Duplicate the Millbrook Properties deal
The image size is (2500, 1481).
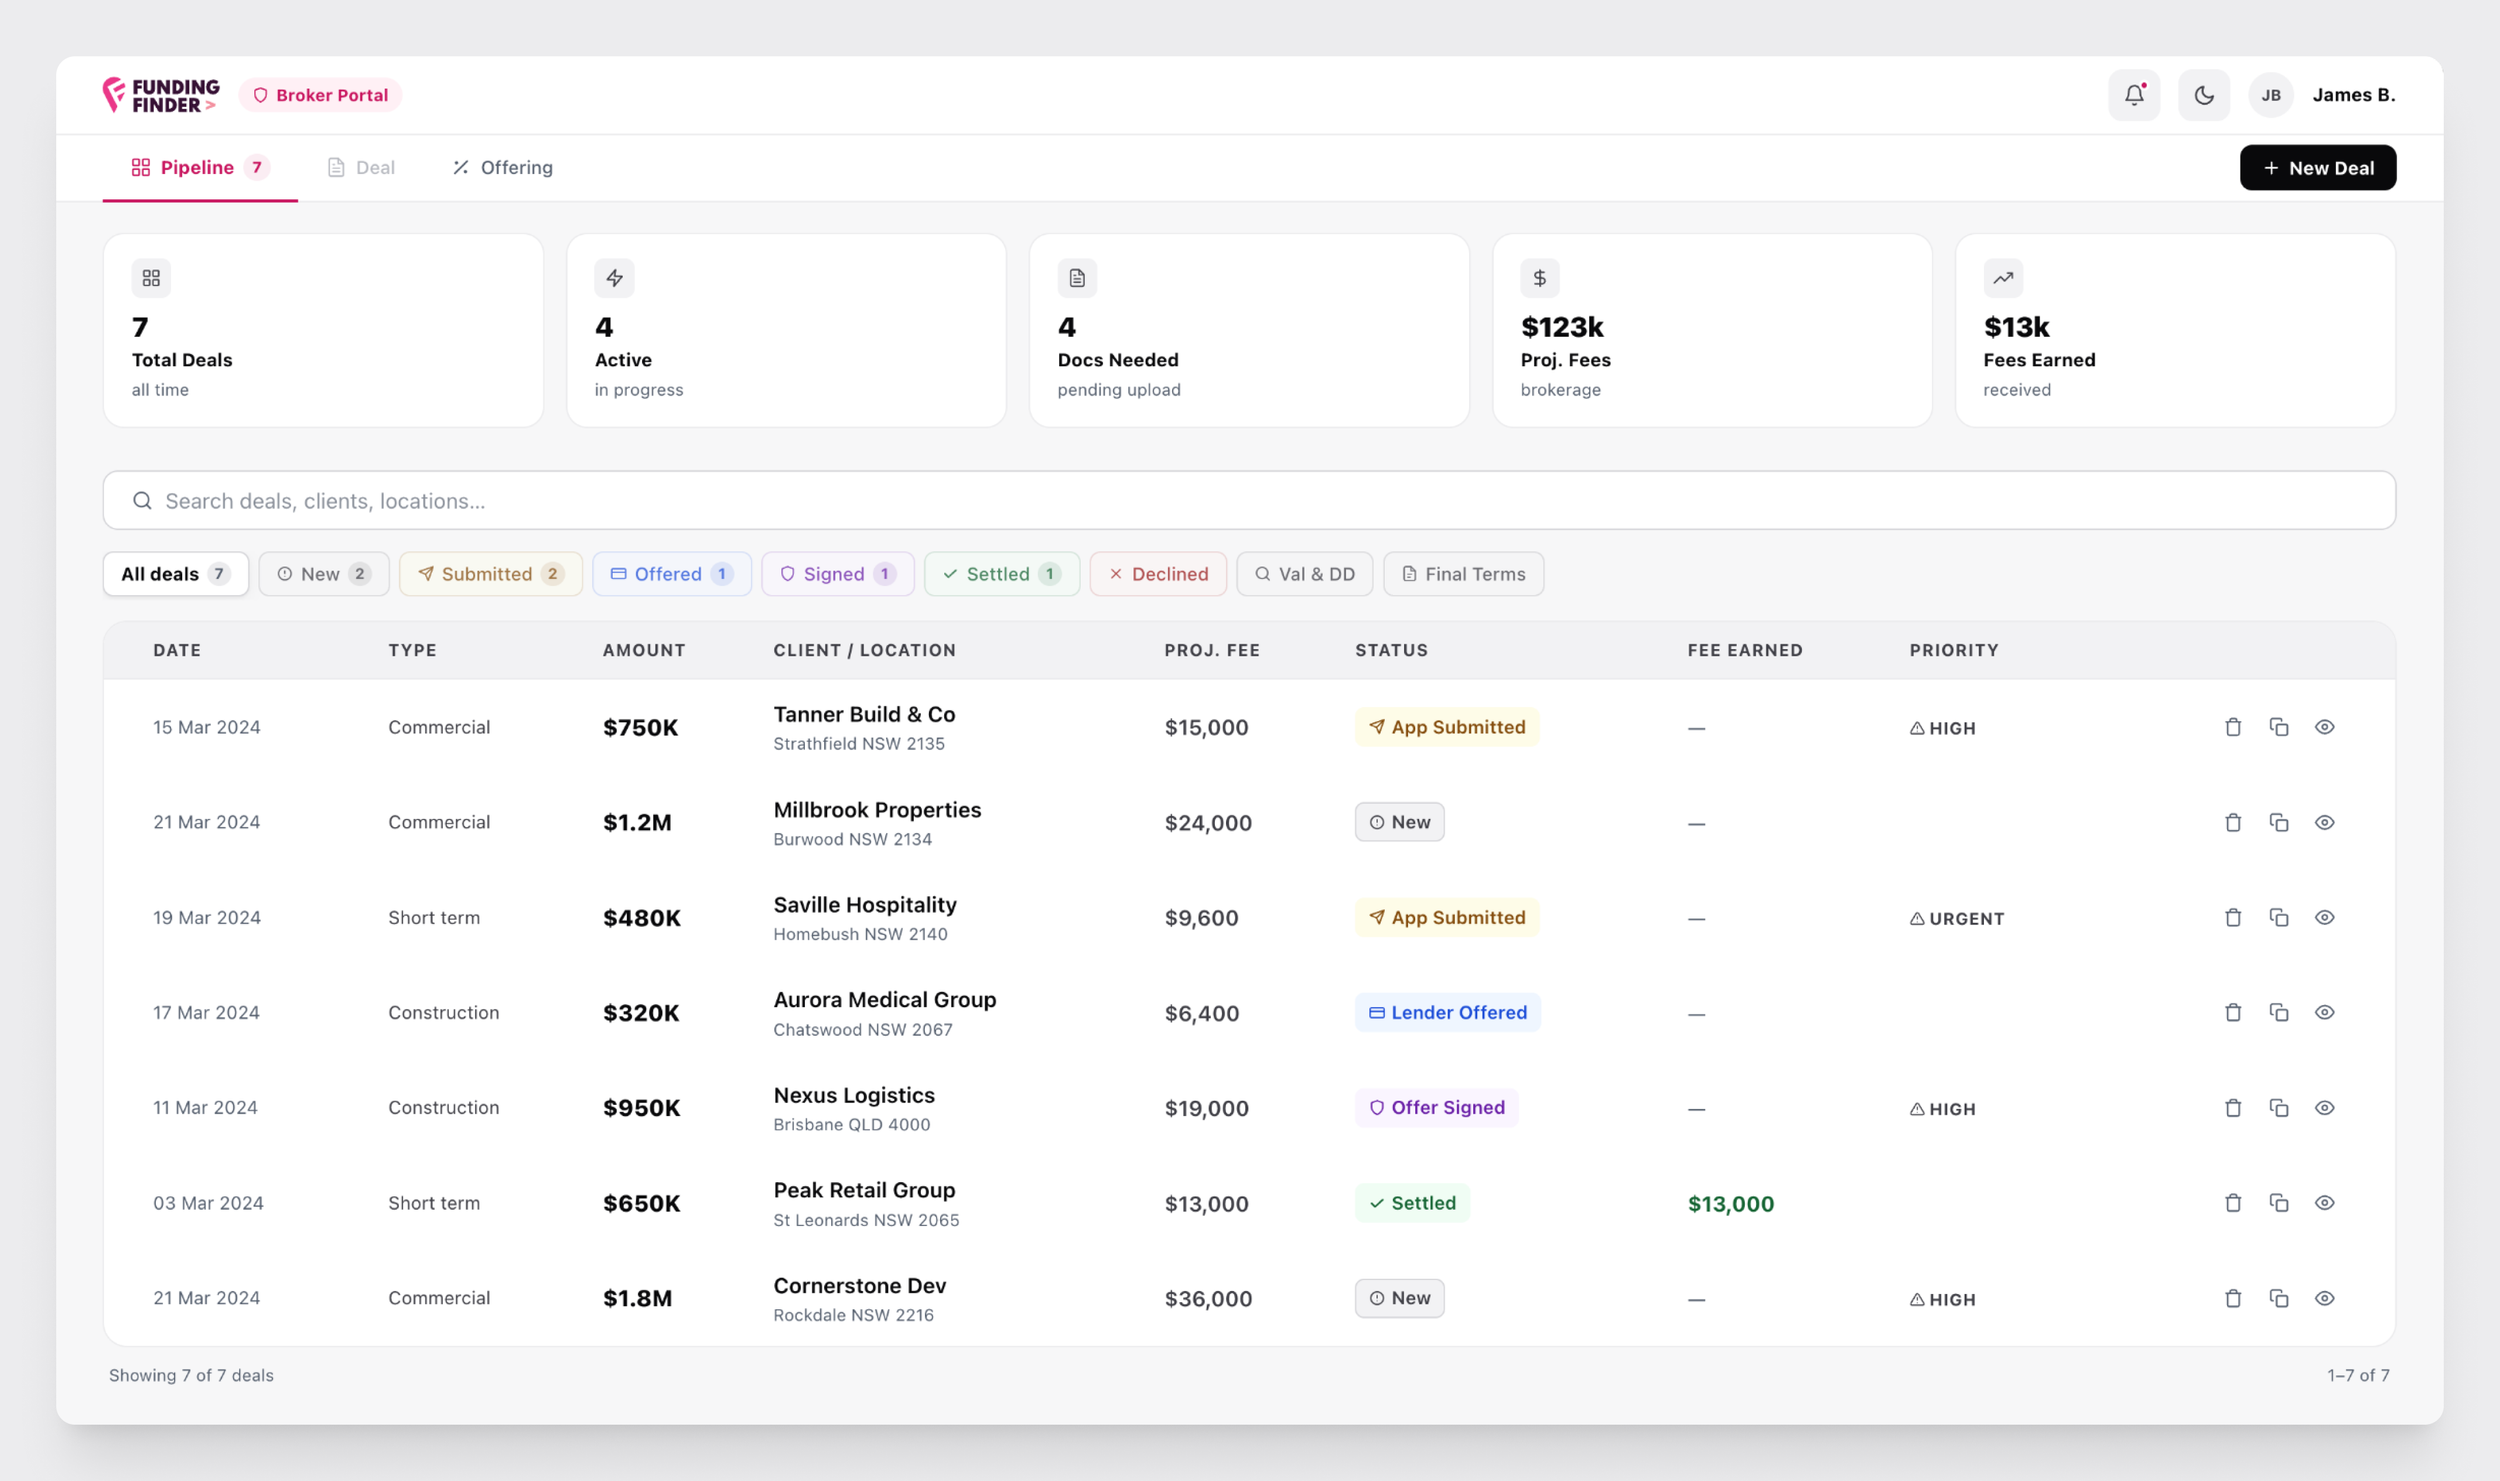2278,822
